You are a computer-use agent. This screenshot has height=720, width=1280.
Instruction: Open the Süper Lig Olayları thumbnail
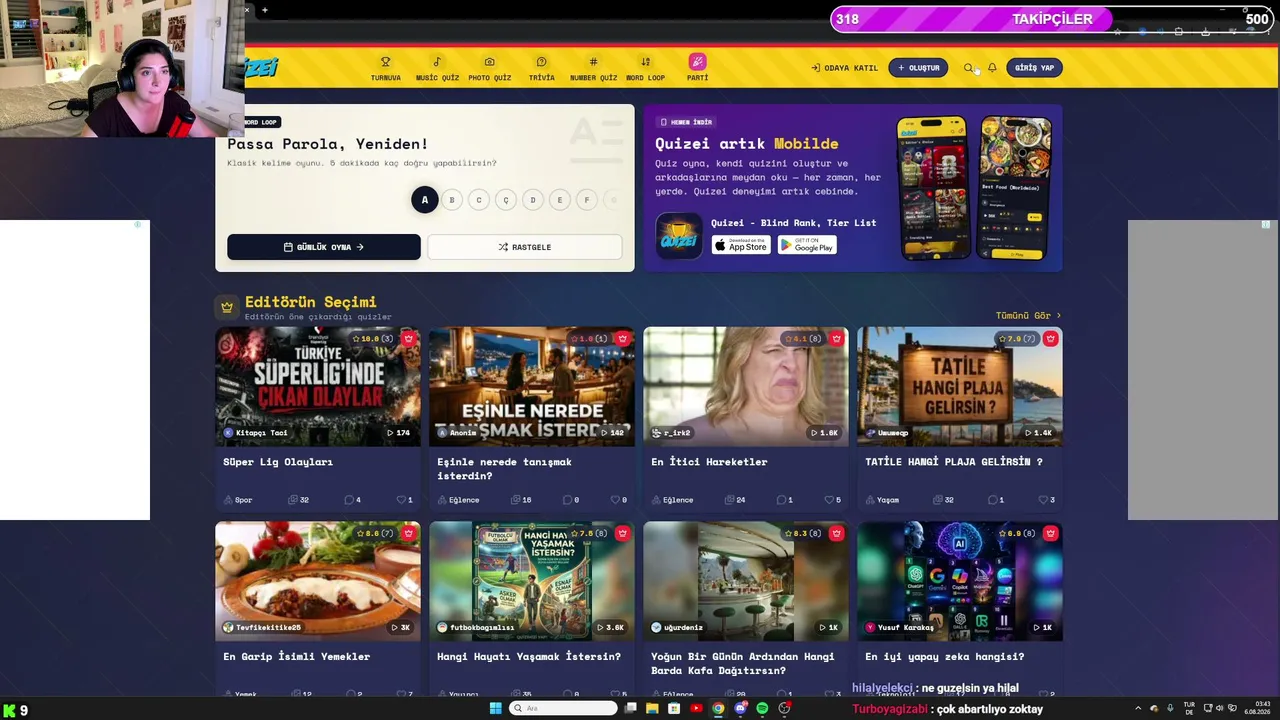point(318,387)
